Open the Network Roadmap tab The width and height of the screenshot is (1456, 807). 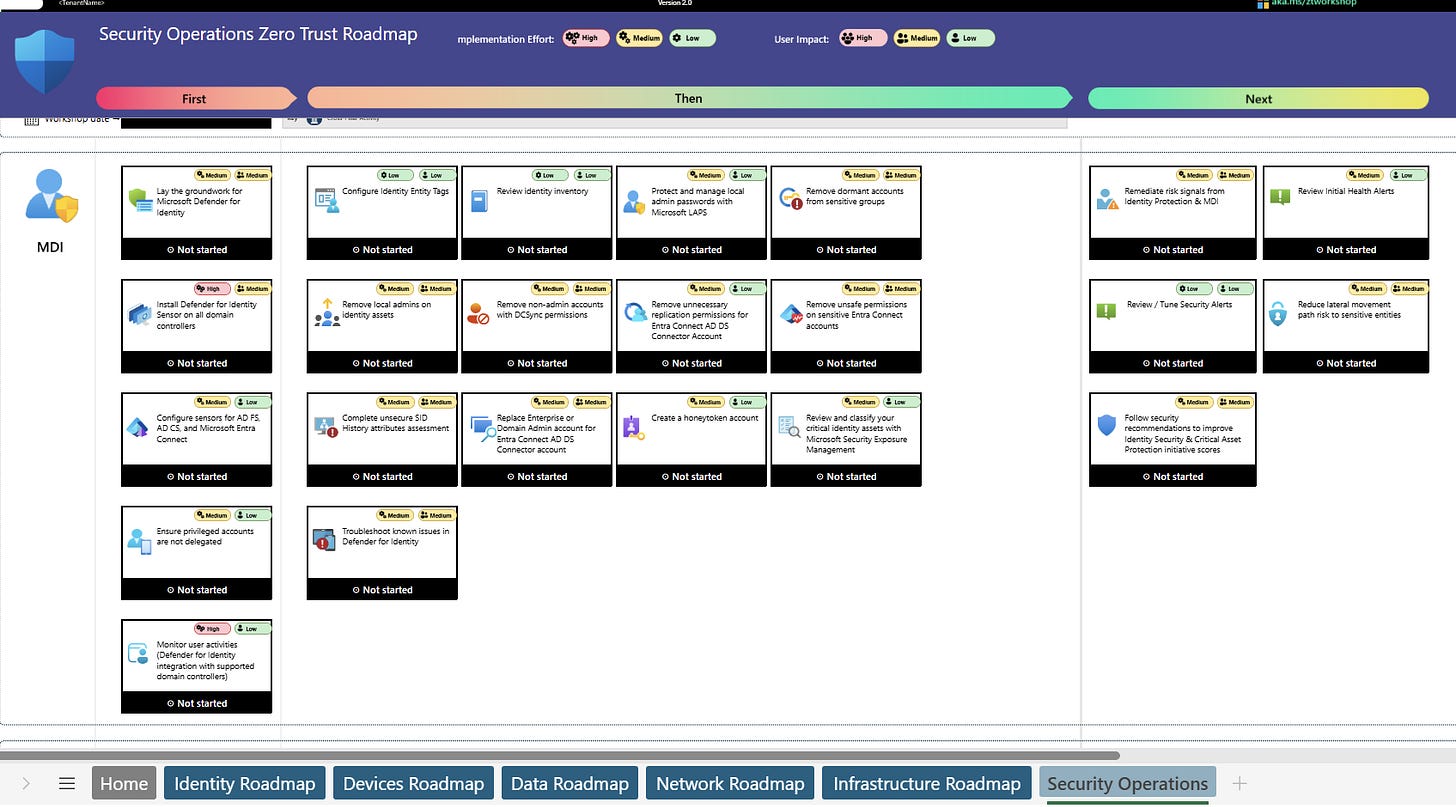click(x=730, y=784)
